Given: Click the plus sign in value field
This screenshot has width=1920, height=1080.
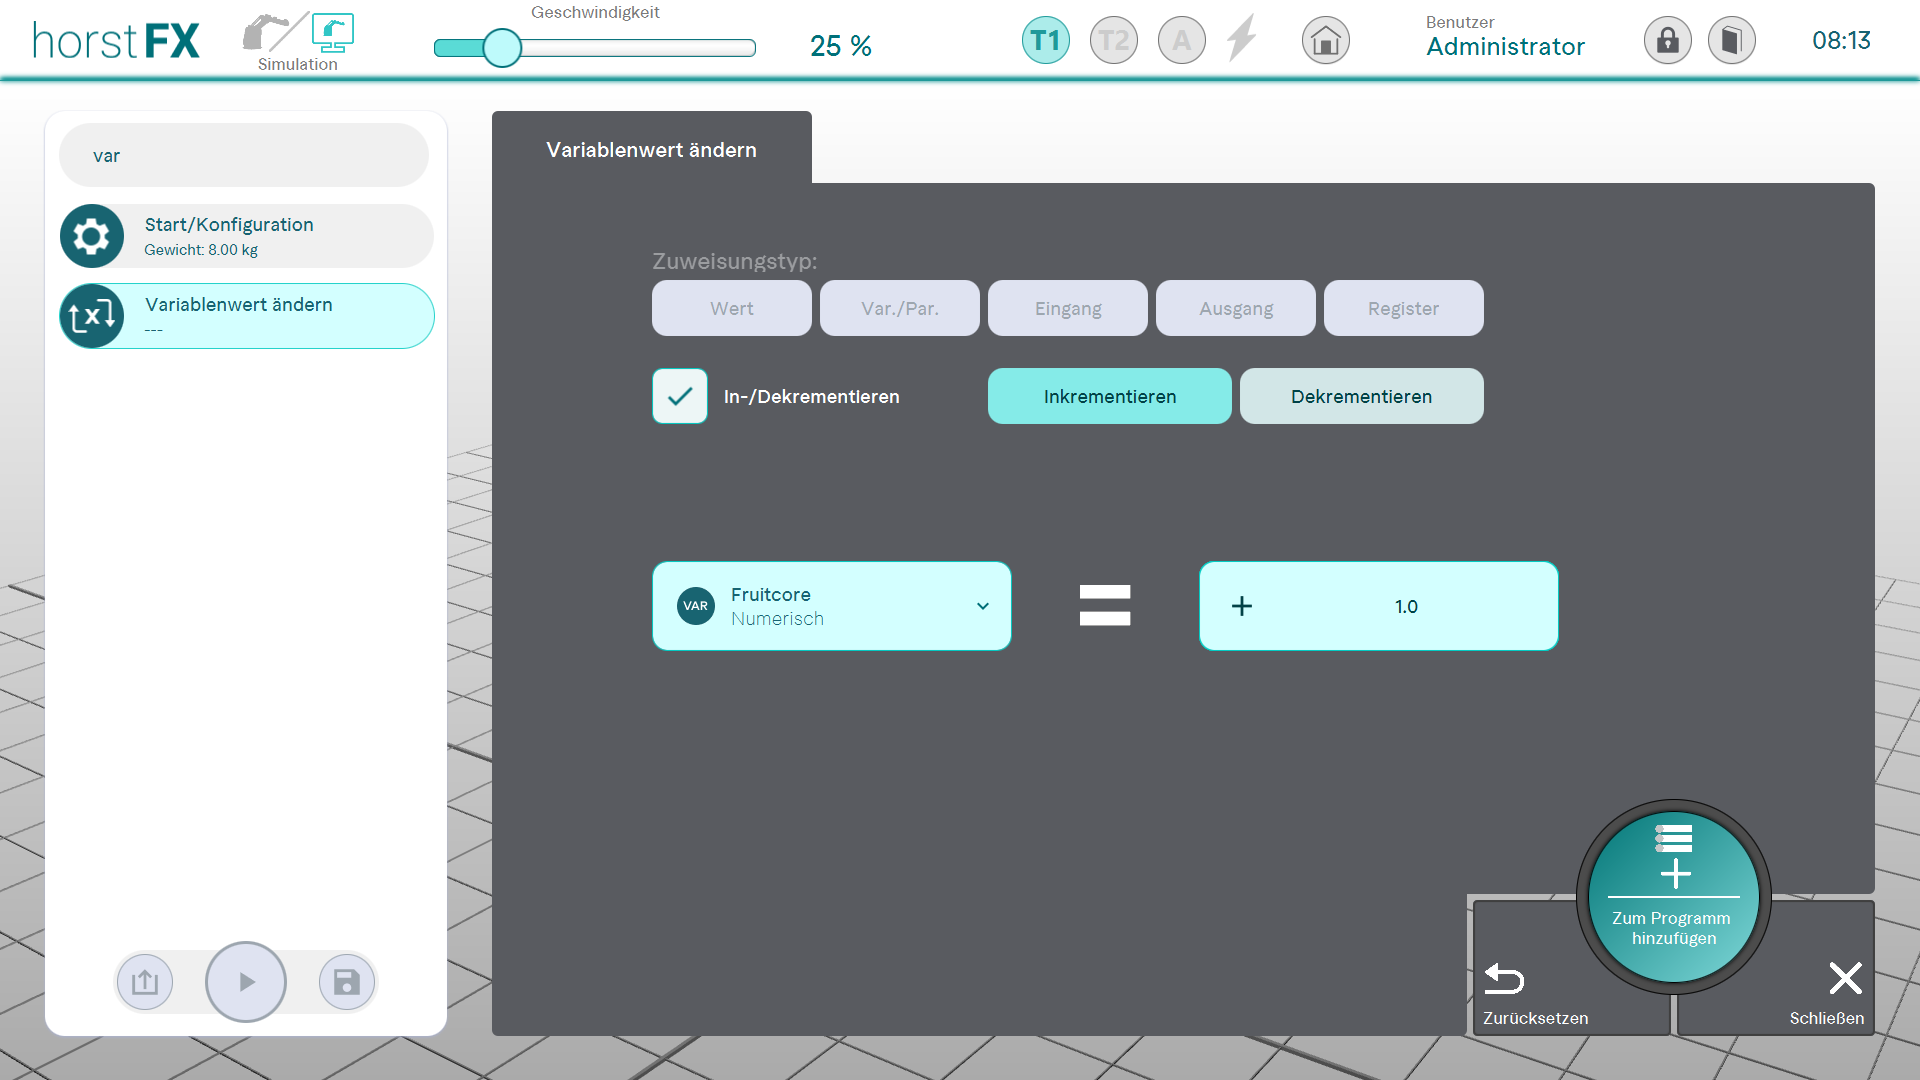Looking at the screenshot, I should tap(1241, 606).
